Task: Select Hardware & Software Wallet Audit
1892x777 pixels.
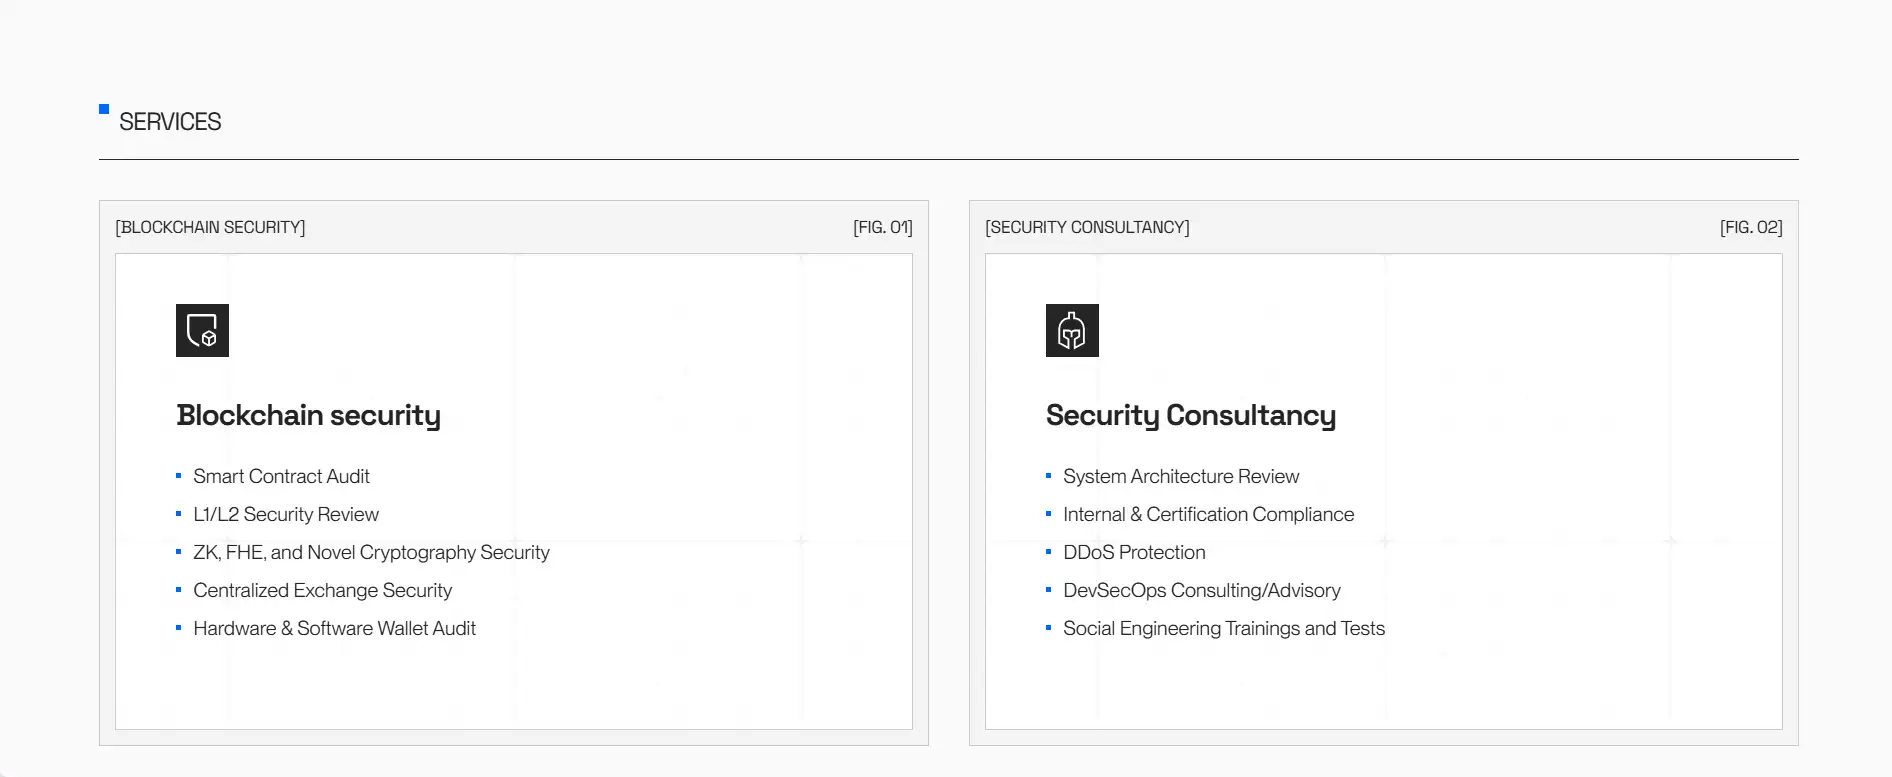Action: click(334, 629)
